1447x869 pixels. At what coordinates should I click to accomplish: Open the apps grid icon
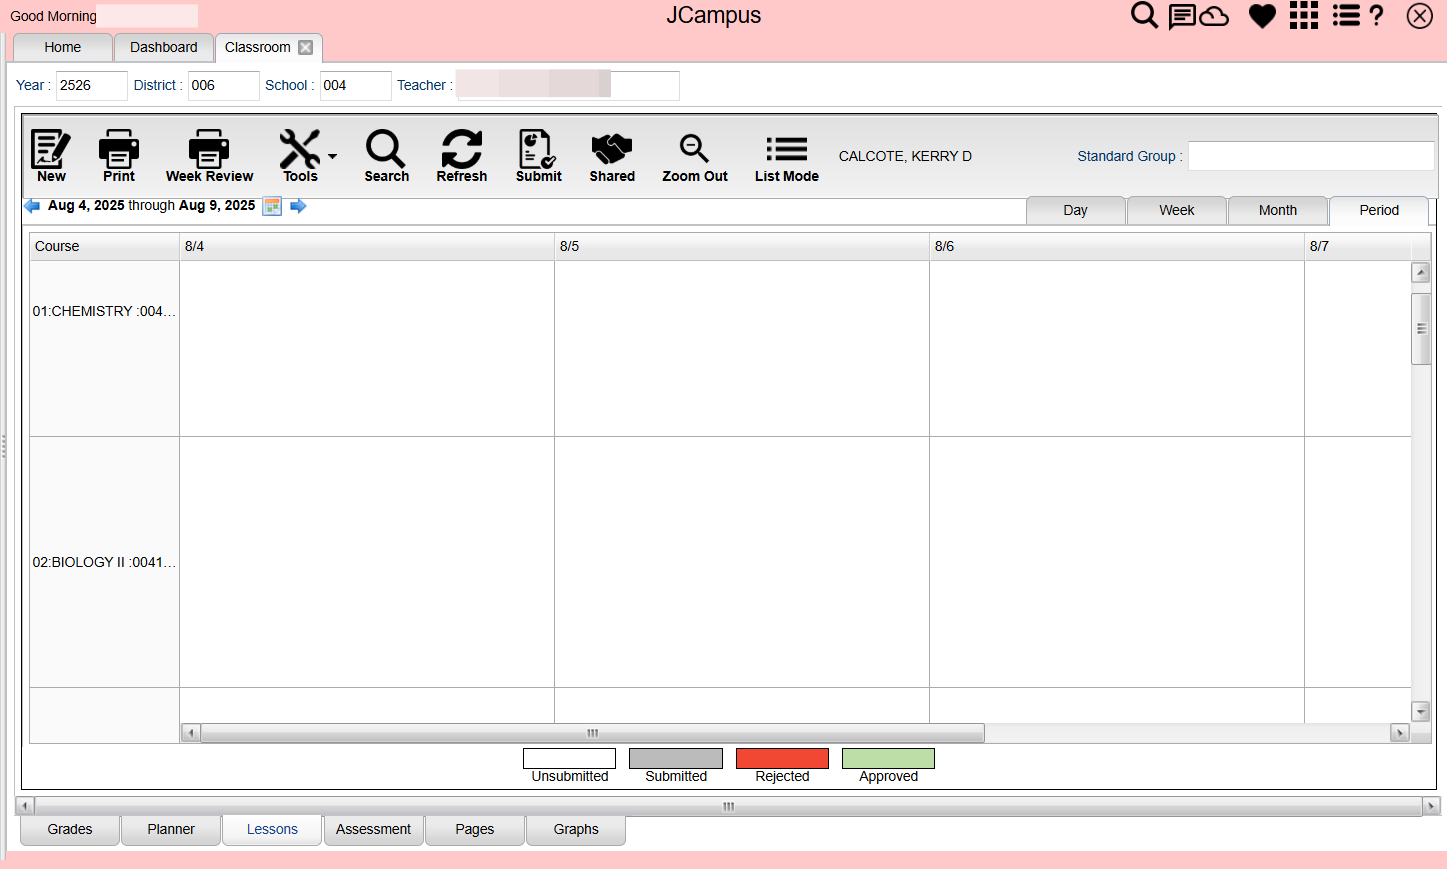tap(1304, 15)
